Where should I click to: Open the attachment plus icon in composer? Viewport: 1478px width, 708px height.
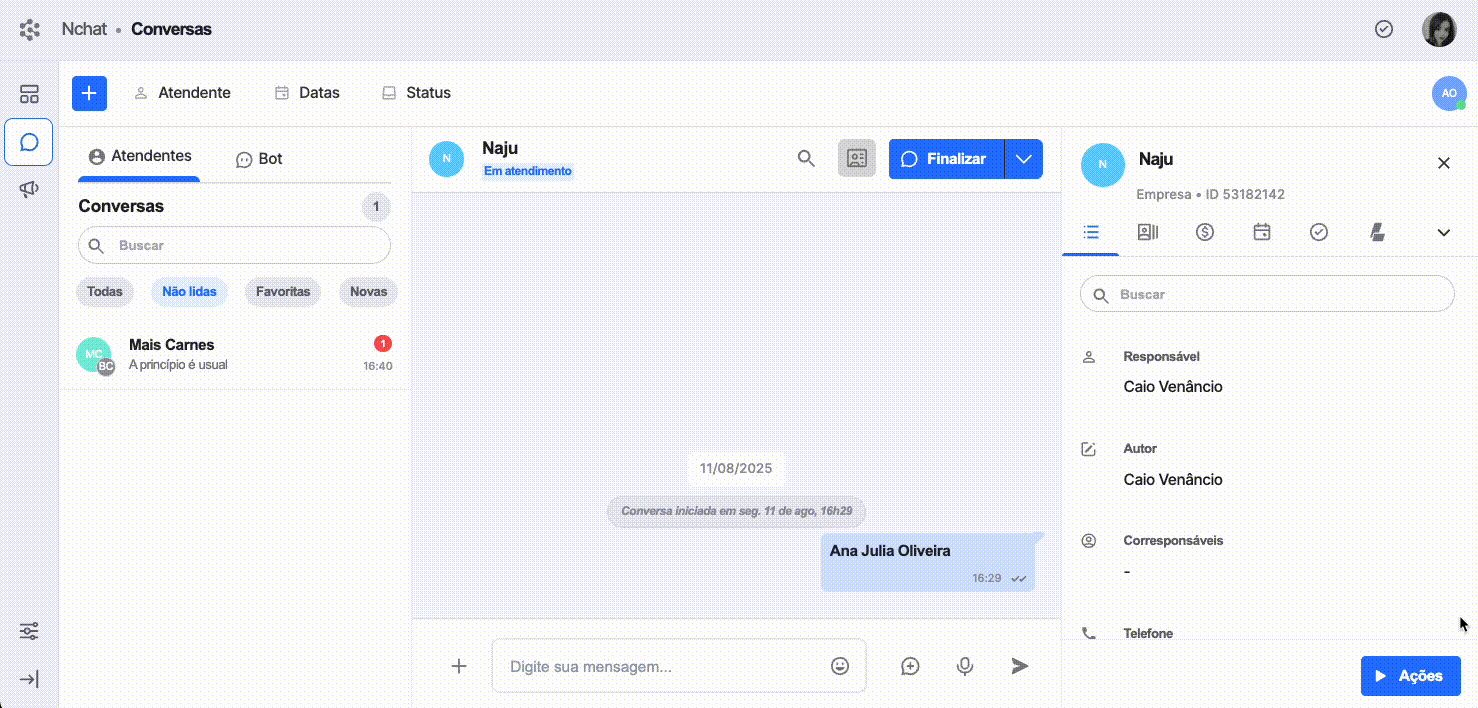pos(459,665)
